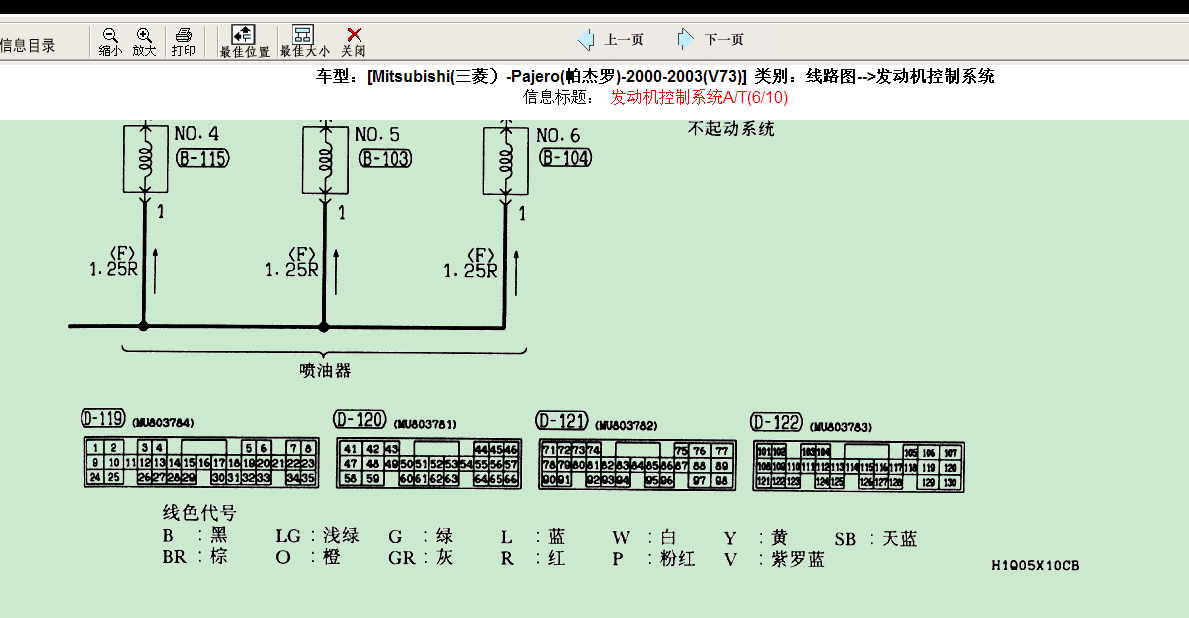Image resolution: width=1189 pixels, height=618 pixels.
Task: Click the LG 浅绿 color code entry
Action: pyautogui.click(x=318, y=535)
